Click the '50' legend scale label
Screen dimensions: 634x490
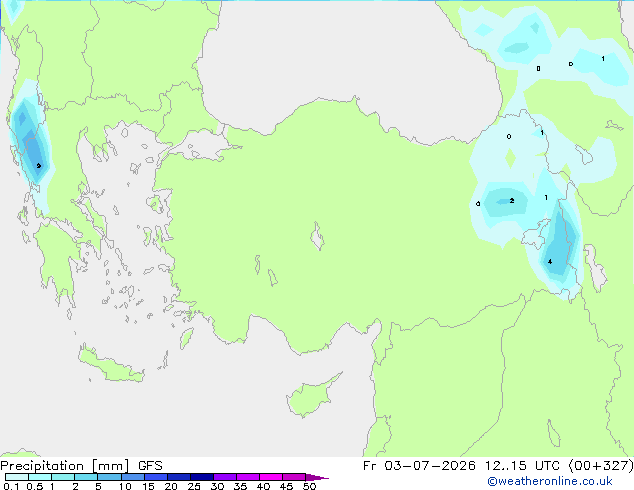point(309,486)
